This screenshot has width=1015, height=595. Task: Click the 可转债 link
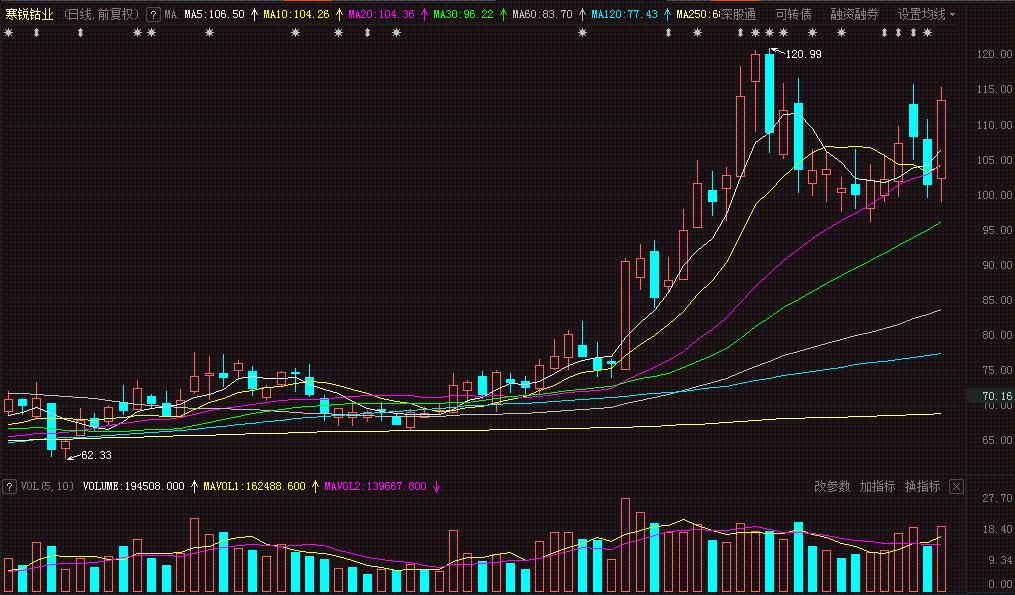coord(793,14)
